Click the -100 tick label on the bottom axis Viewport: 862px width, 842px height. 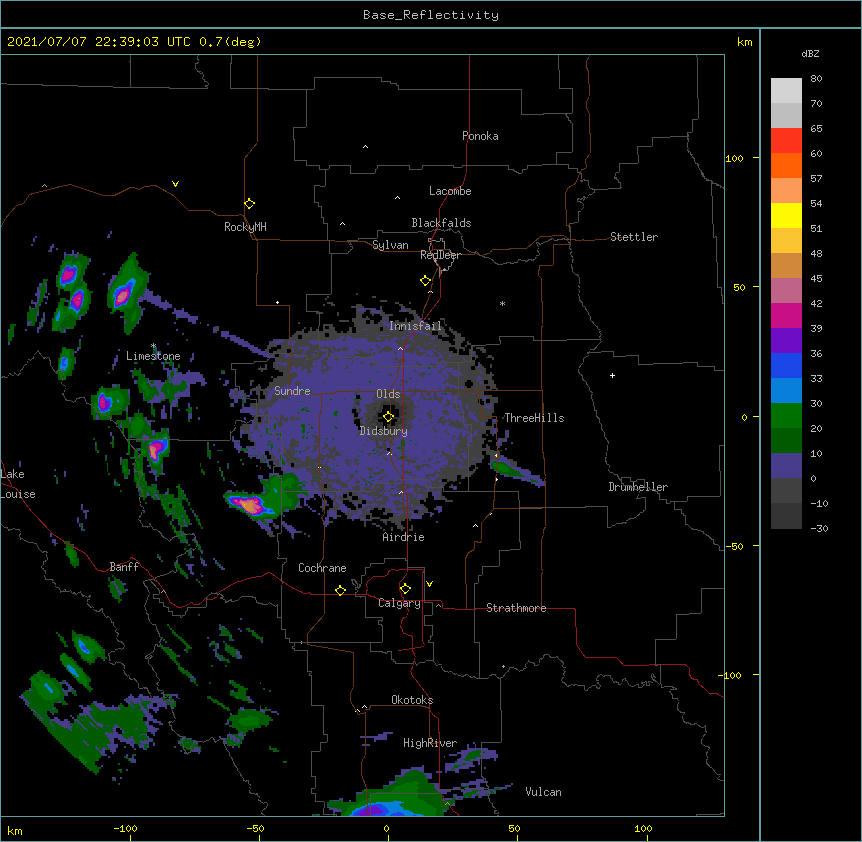coord(125,828)
